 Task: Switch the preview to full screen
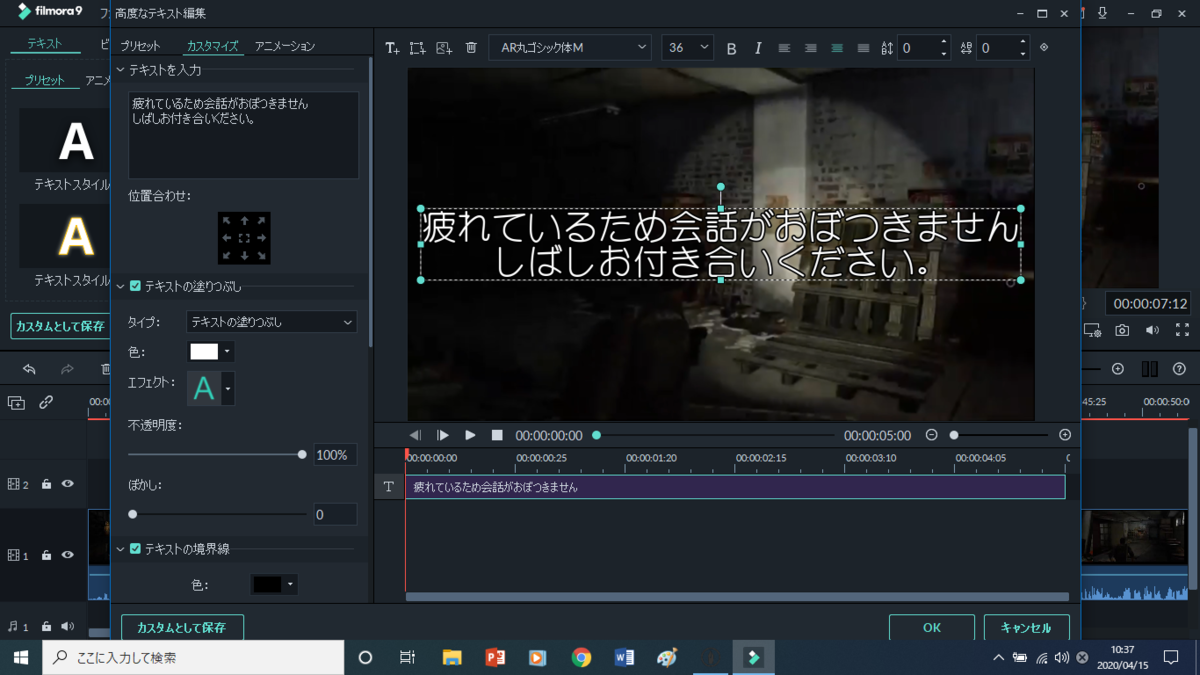tap(1182, 330)
